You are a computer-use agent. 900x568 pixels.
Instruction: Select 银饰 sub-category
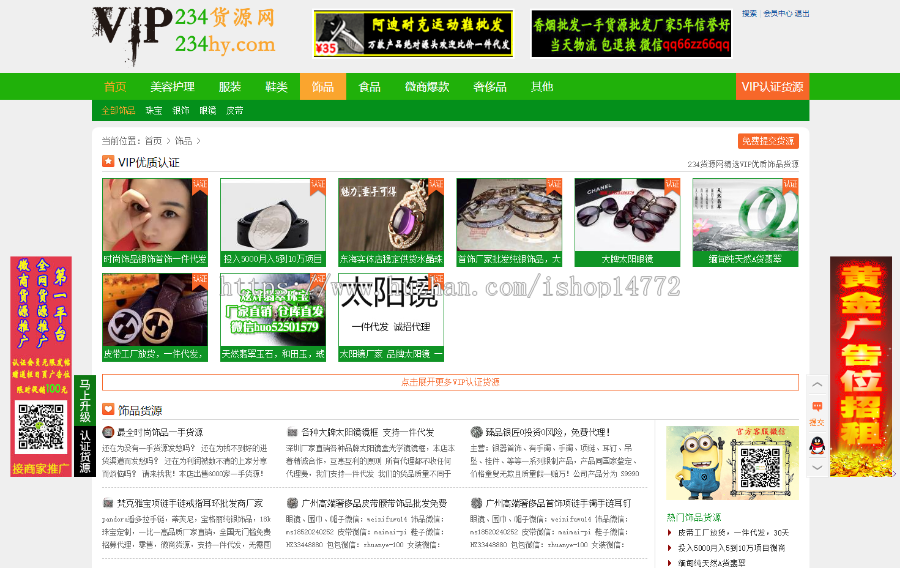pyautogui.click(x=181, y=110)
